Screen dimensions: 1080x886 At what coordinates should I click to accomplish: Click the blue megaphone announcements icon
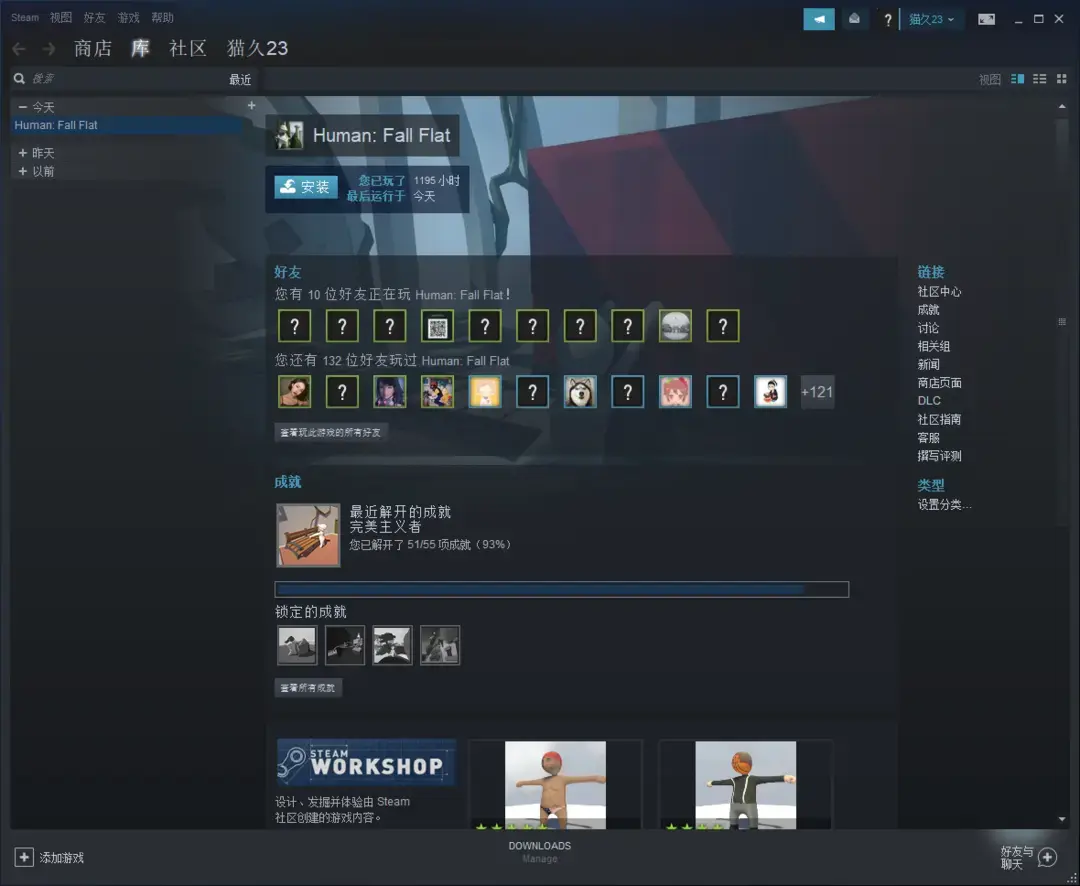(x=818, y=19)
